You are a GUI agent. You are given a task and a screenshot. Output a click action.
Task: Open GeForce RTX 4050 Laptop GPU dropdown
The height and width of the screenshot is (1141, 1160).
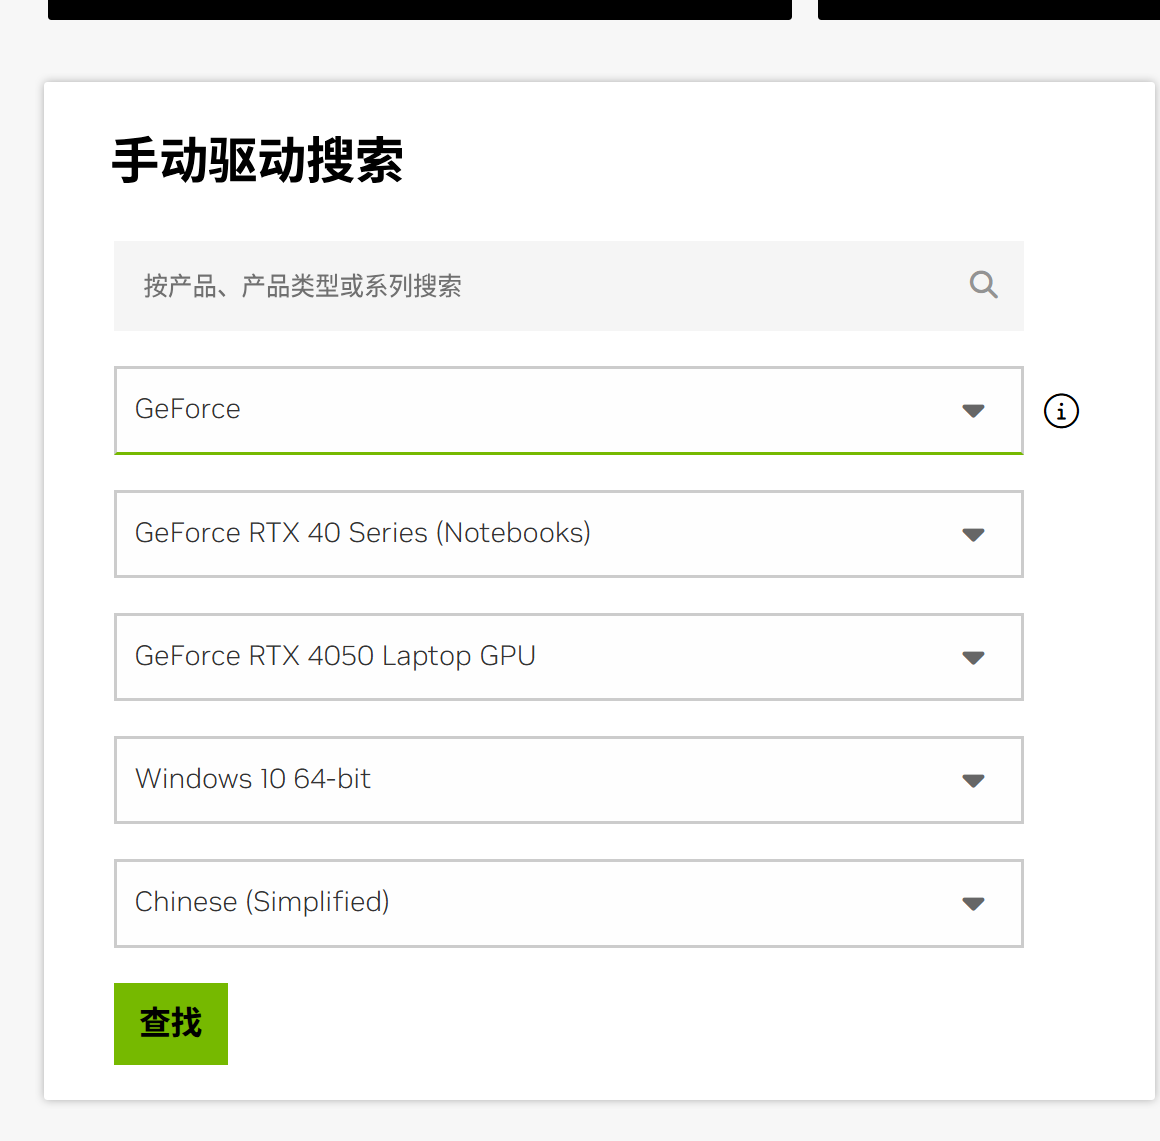[568, 656]
